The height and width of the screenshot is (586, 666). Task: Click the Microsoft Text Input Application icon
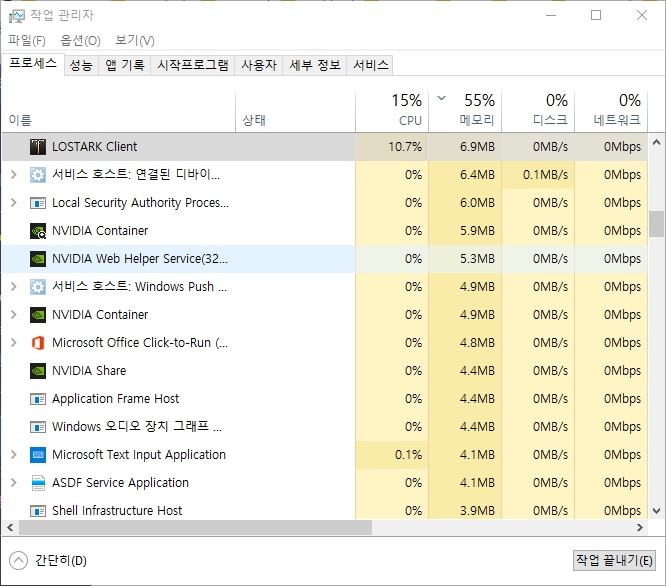click(38, 455)
